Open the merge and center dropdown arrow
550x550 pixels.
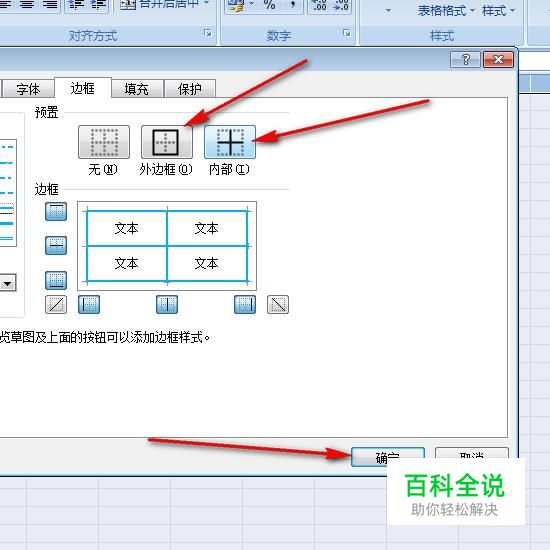point(207,4)
